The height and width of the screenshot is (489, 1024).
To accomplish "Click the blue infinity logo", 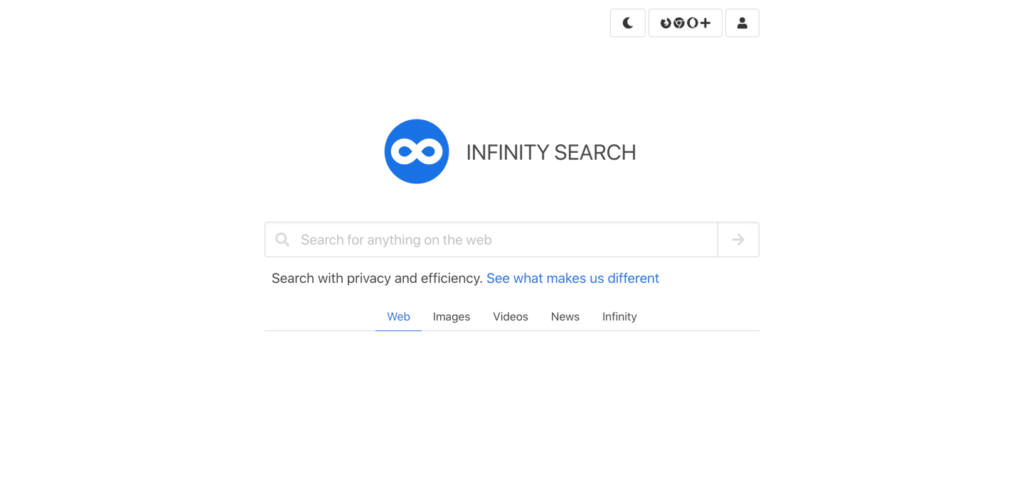I will coord(416,152).
